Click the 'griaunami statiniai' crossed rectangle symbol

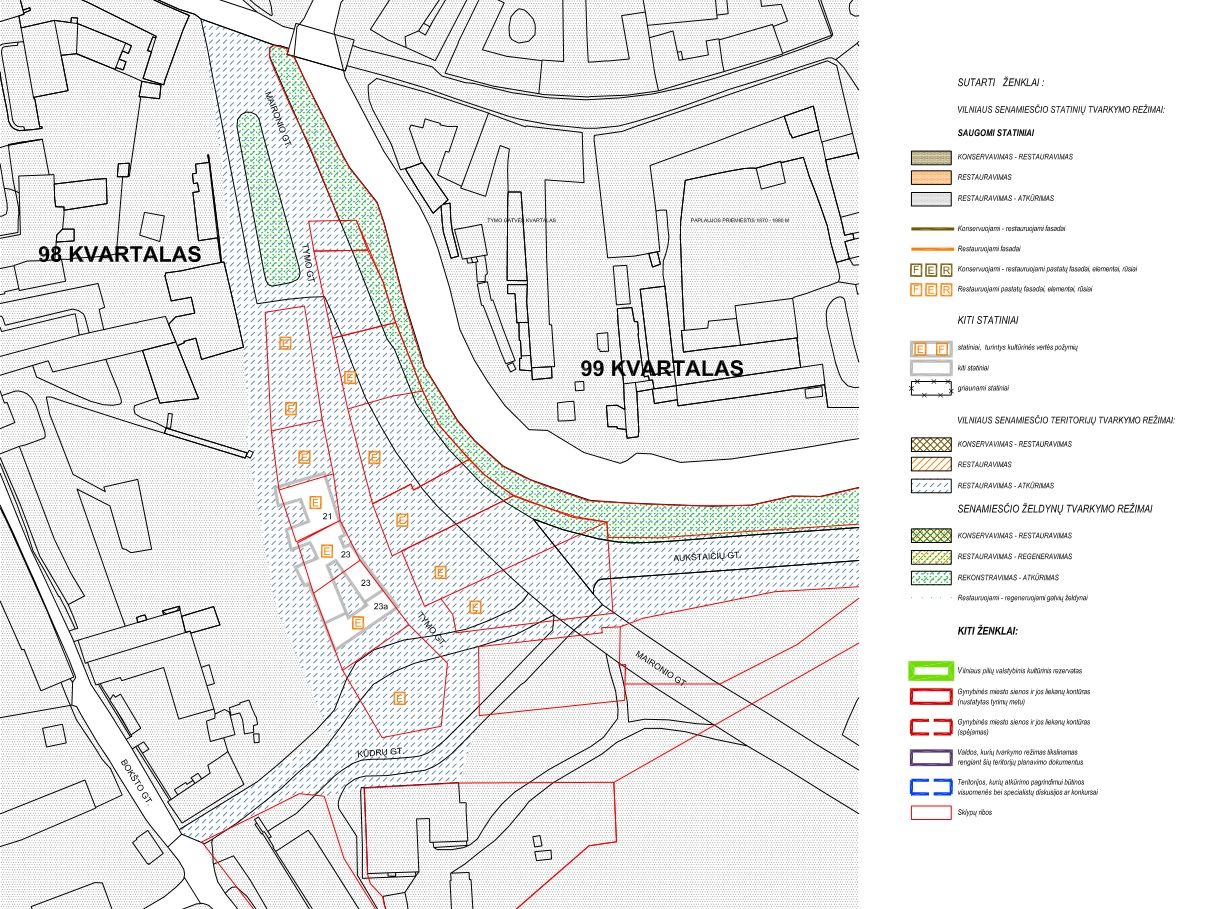click(930, 388)
